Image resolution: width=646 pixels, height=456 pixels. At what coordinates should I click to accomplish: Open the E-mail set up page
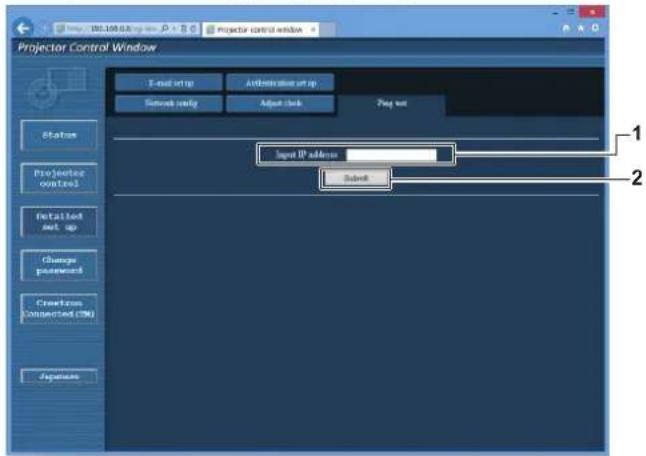click(169, 83)
